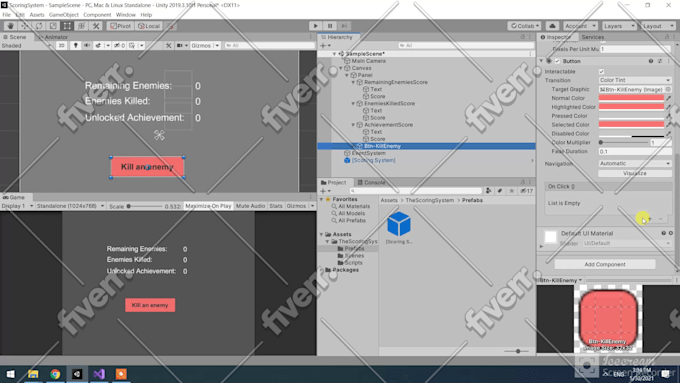Image resolution: width=680 pixels, height=383 pixels.
Task: Switch to the Scene tab
Action: coord(15,37)
